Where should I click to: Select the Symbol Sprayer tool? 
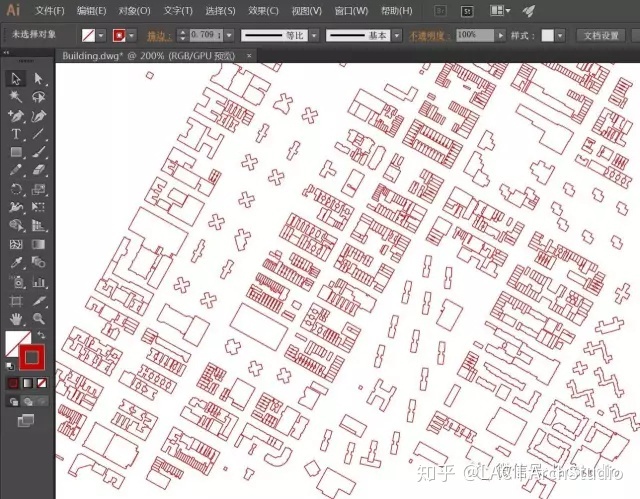pos(16,282)
